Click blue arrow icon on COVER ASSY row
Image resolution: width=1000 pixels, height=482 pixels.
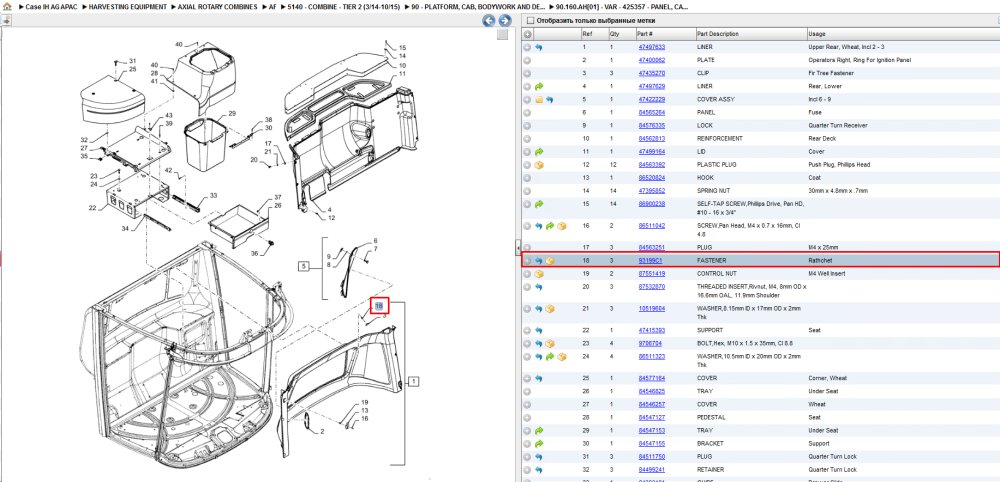point(550,99)
